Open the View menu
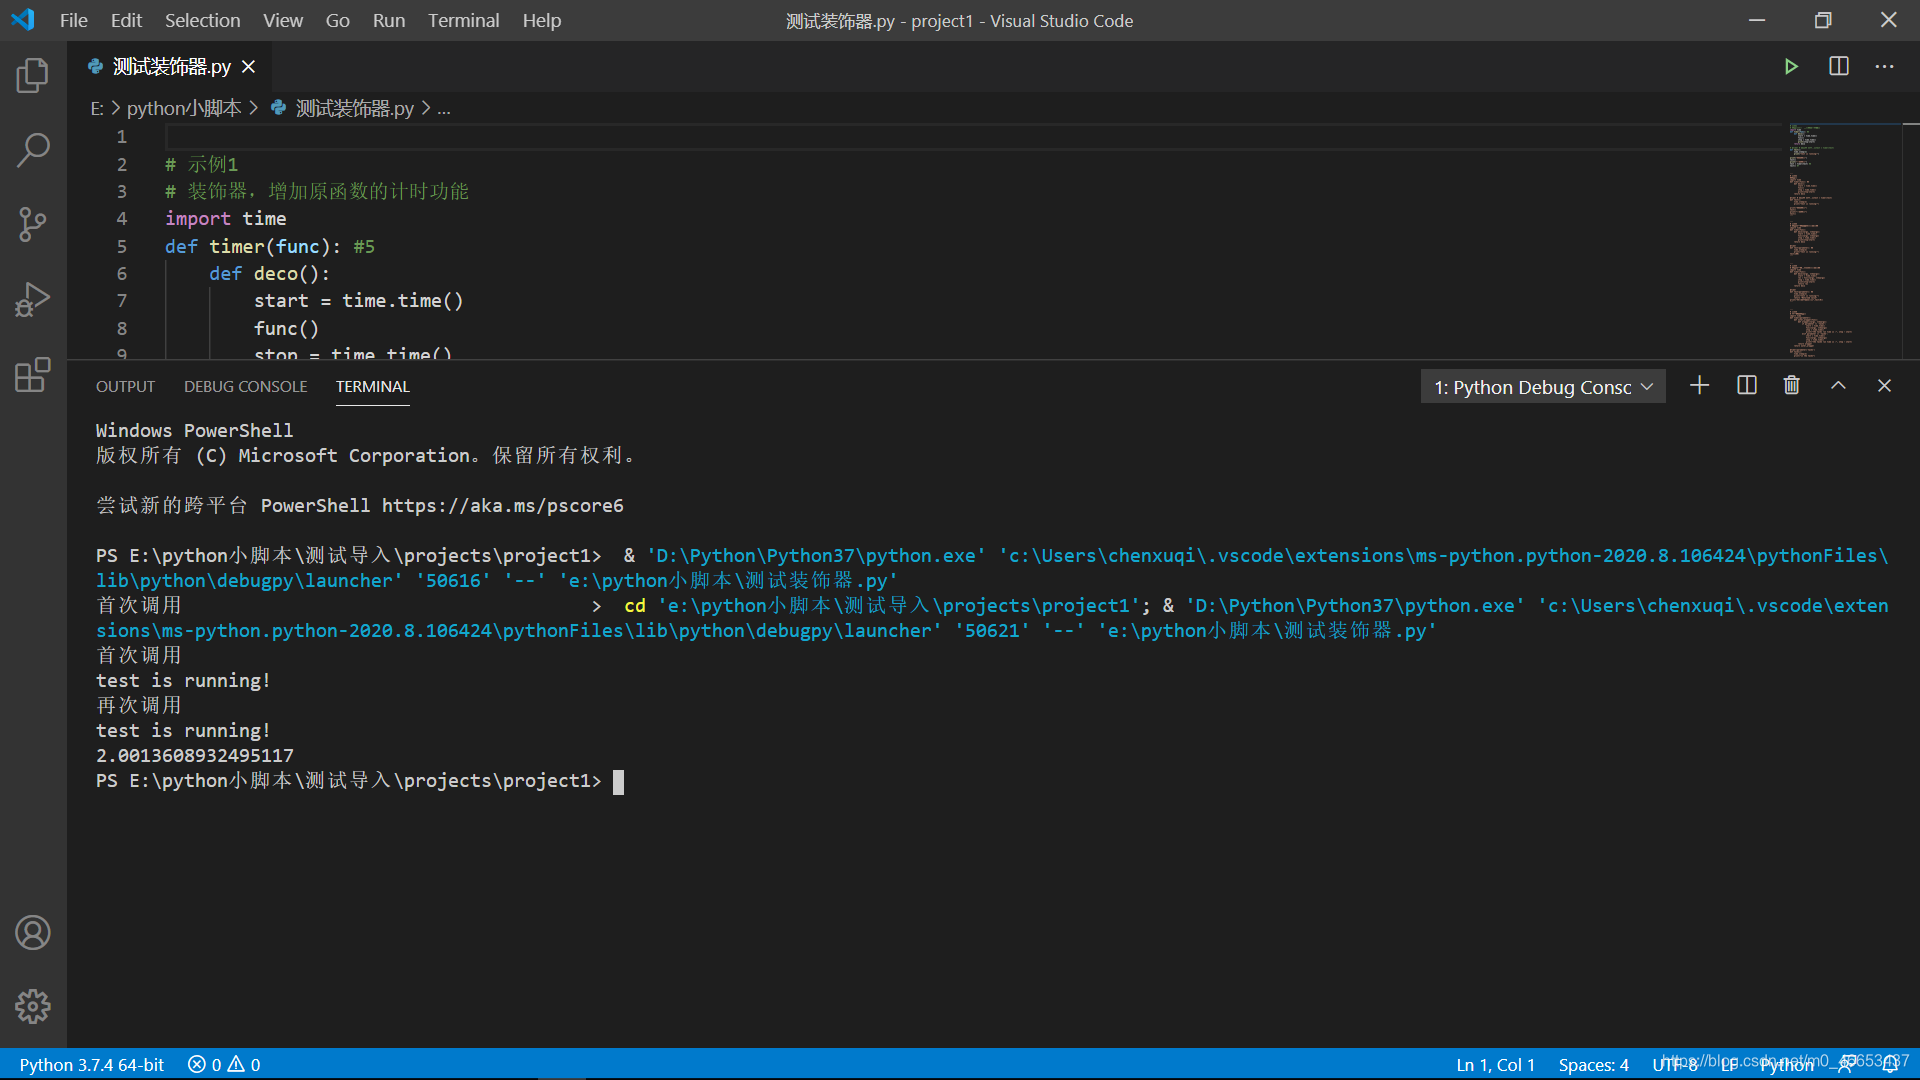Screen dimensions: 1920x1080 click(283, 20)
